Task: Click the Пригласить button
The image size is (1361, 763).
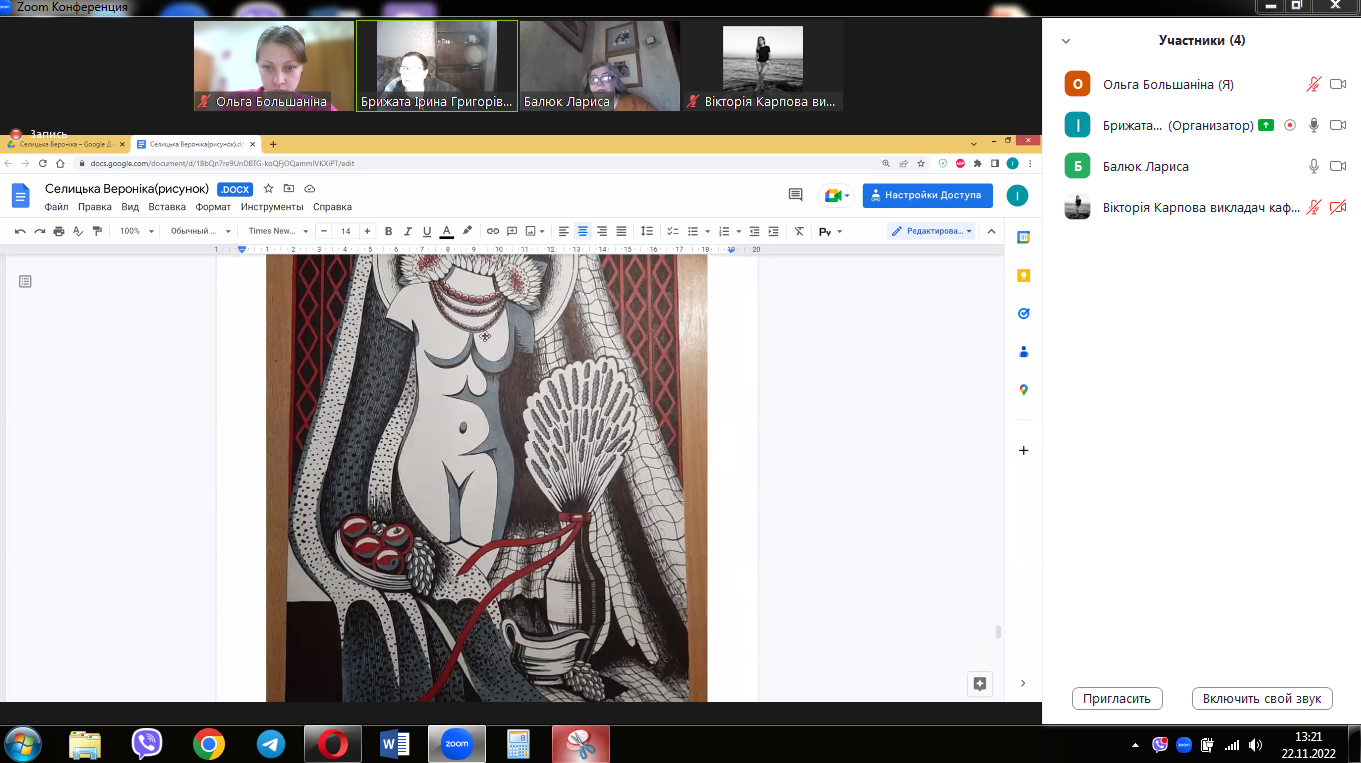Action: click(x=1117, y=699)
